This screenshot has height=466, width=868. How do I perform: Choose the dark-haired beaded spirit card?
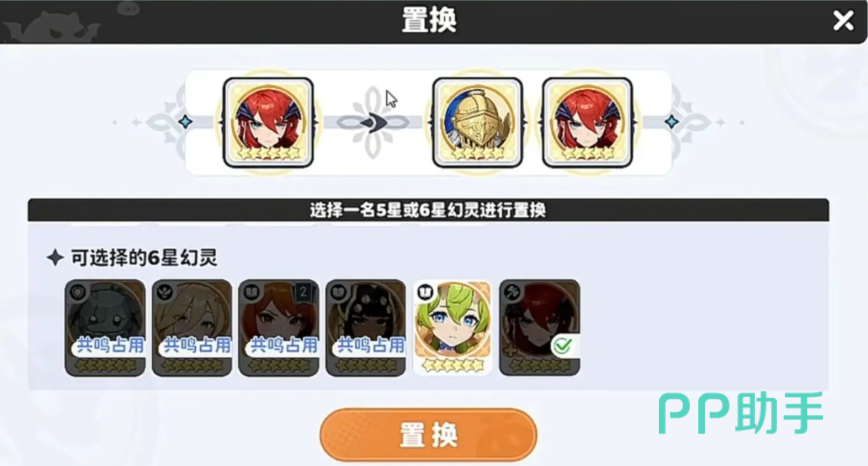coord(366,328)
